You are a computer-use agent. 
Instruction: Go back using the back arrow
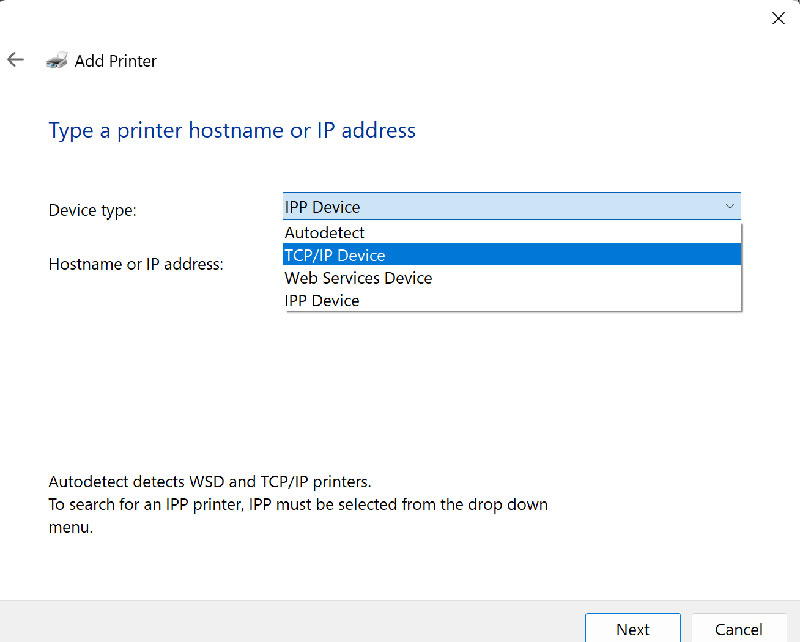pos(15,60)
